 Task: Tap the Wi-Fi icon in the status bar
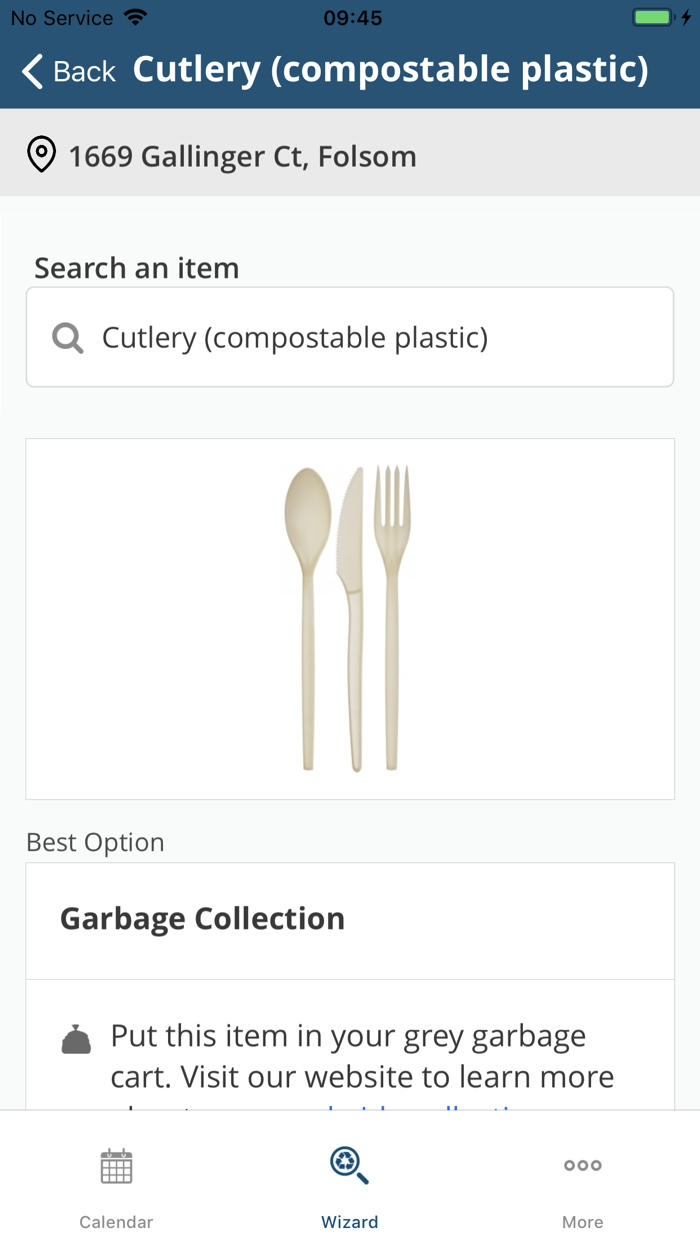pos(135,16)
